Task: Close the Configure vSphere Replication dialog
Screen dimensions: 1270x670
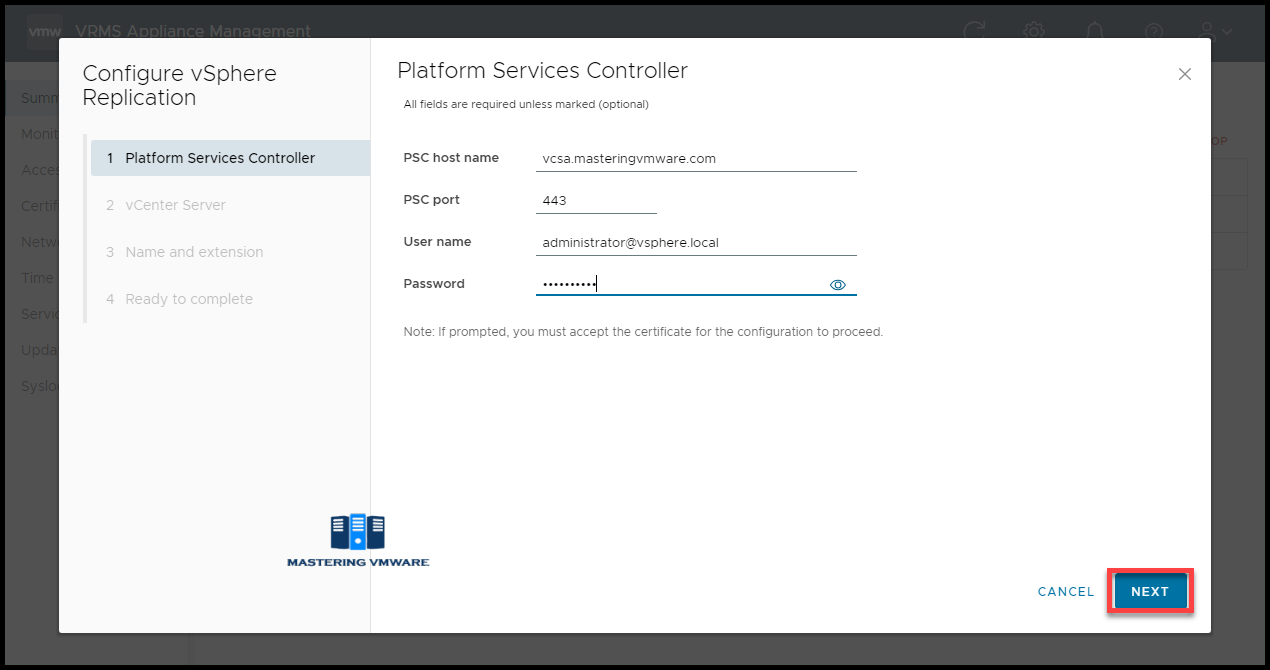Action: (x=1185, y=74)
